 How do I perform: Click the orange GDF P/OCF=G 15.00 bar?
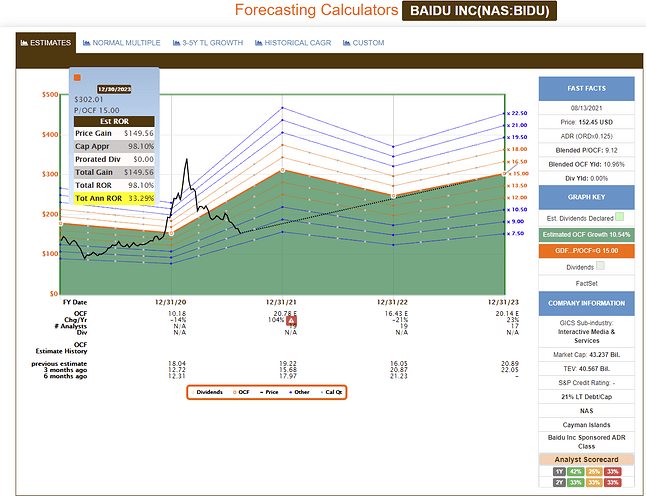(586, 251)
